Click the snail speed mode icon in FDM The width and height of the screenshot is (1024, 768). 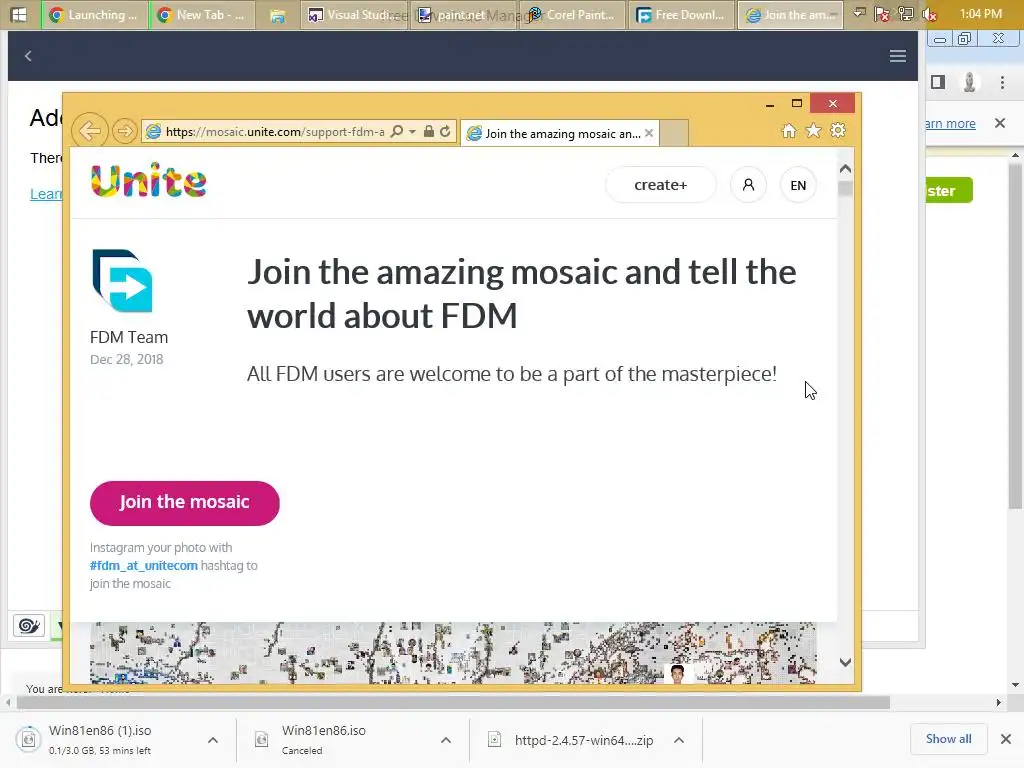(x=29, y=626)
